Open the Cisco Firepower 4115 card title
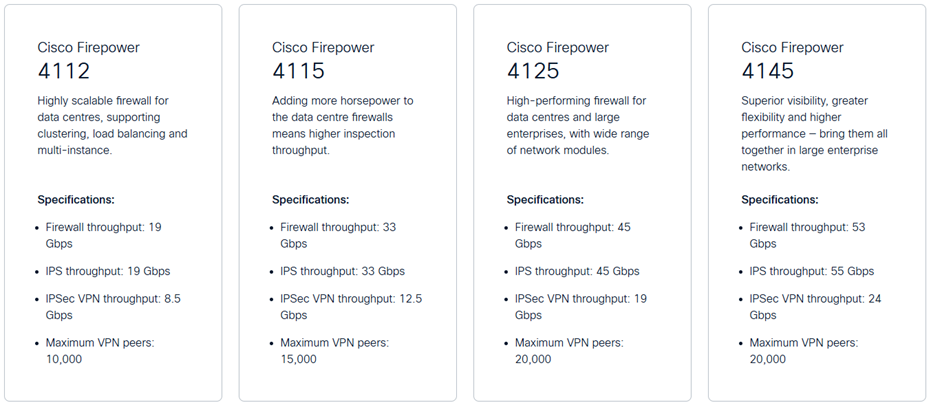The width and height of the screenshot is (931, 405). tap(323, 59)
